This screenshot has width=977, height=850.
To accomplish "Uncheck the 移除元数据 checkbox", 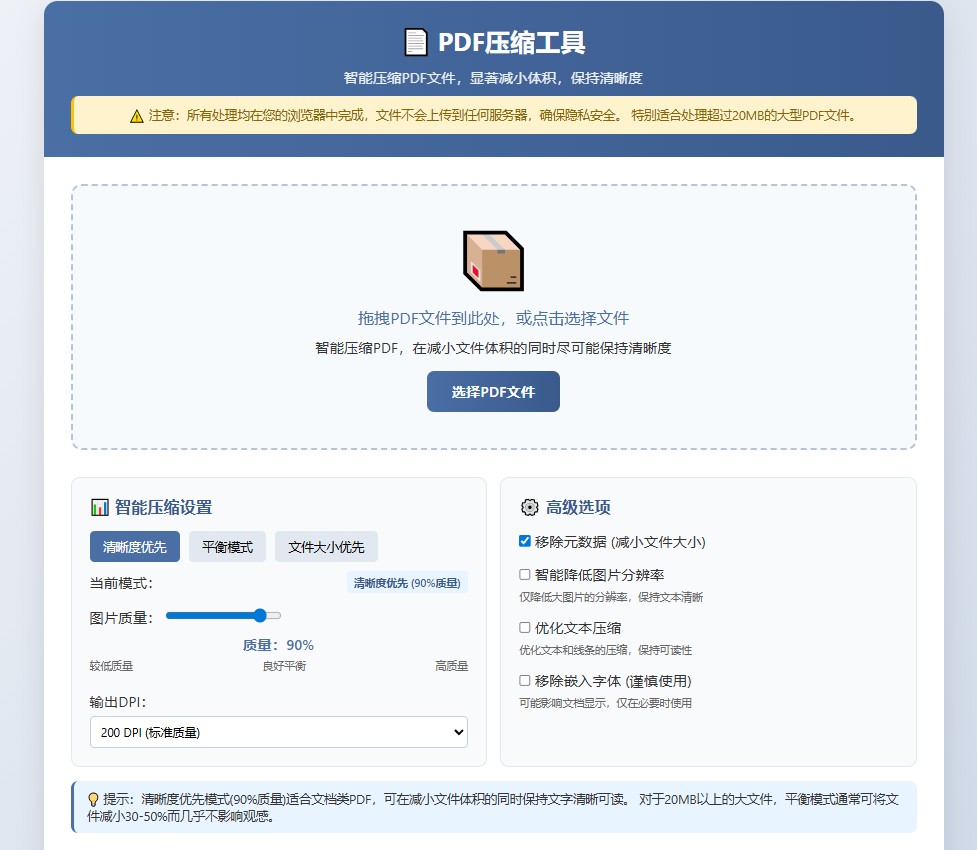I will coord(525,541).
